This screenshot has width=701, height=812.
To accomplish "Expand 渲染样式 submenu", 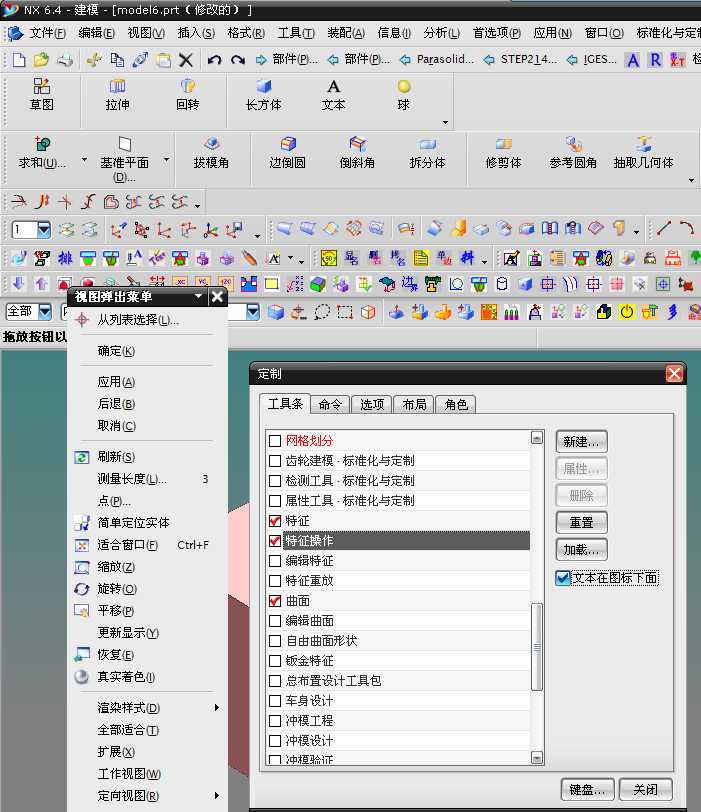I will point(216,708).
